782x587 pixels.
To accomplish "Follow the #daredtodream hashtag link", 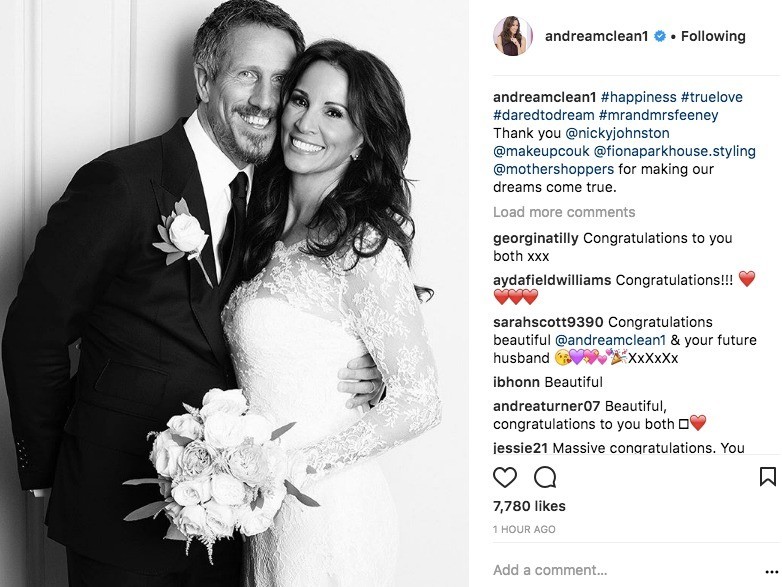I will [544, 115].
